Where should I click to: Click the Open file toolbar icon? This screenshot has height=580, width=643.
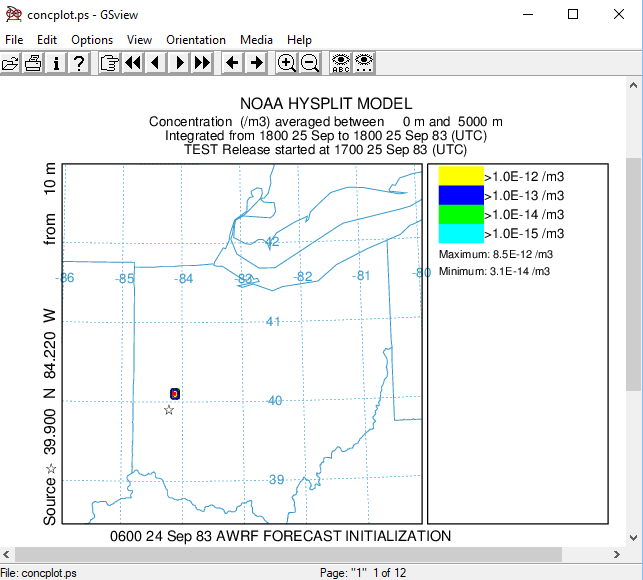11,63
